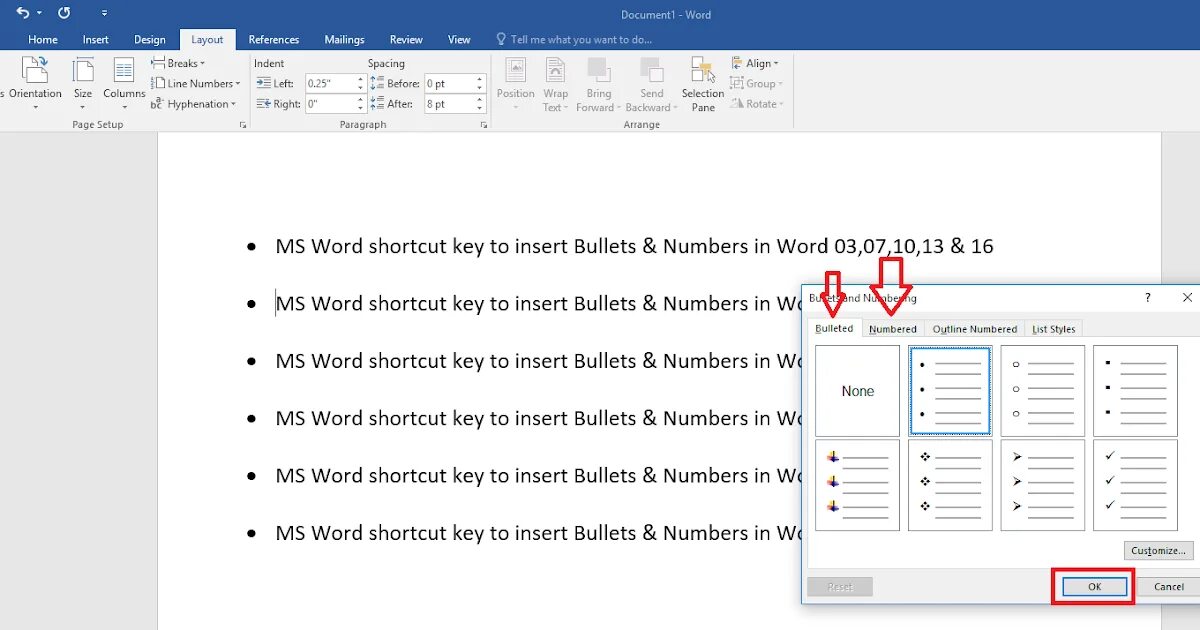Click the bullet line ending '03,07,10,13 & 16'
The image size is (1200, 630).
(634, 246)
